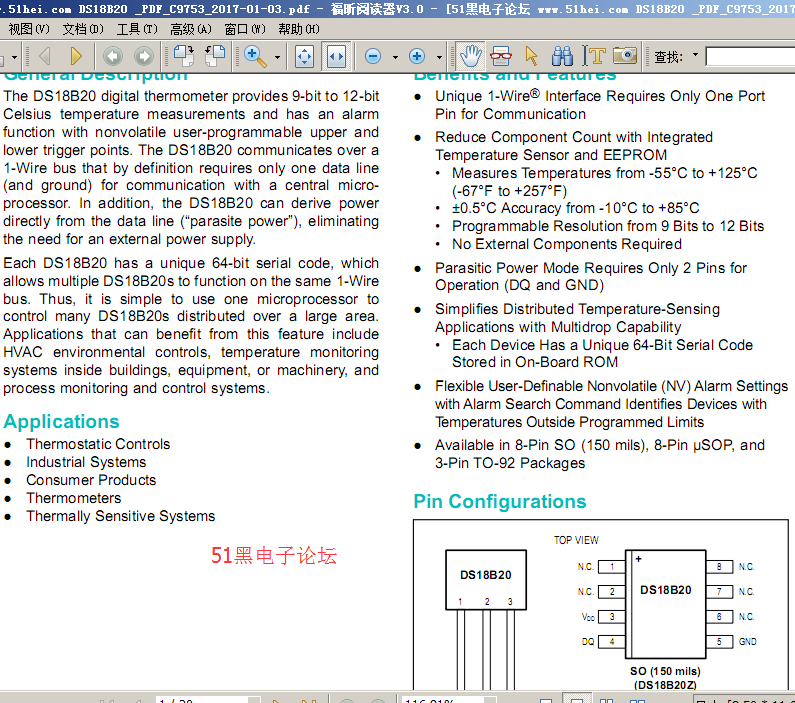Open the 高级(A) menu

click(191, 29)
